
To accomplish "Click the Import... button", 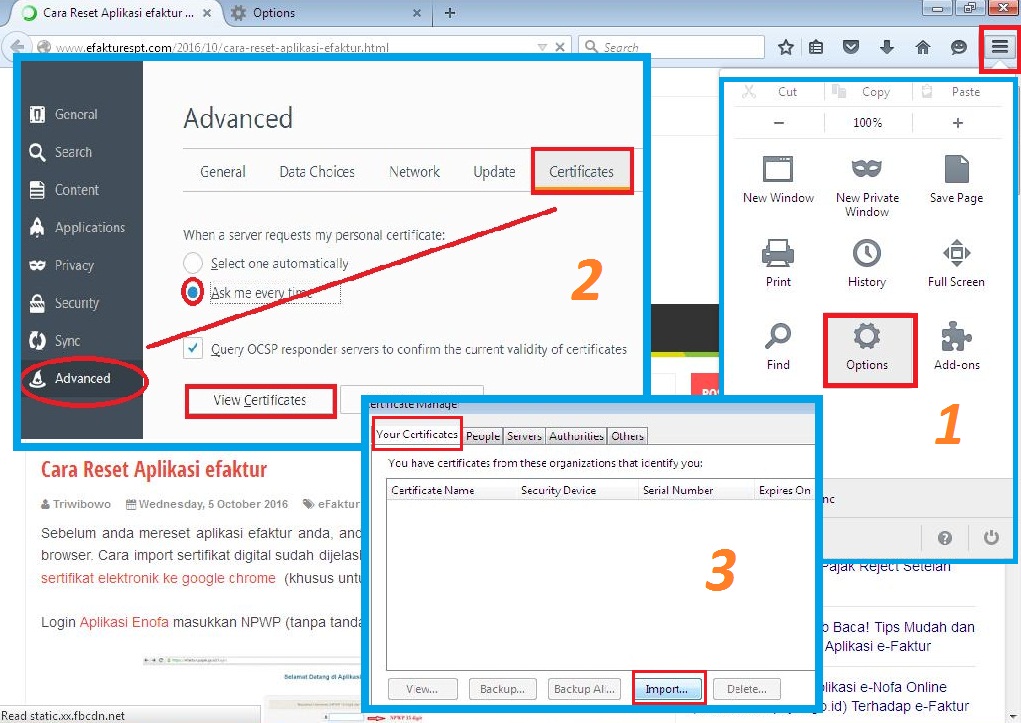I will pyautogui.click(x=667, y=689).
